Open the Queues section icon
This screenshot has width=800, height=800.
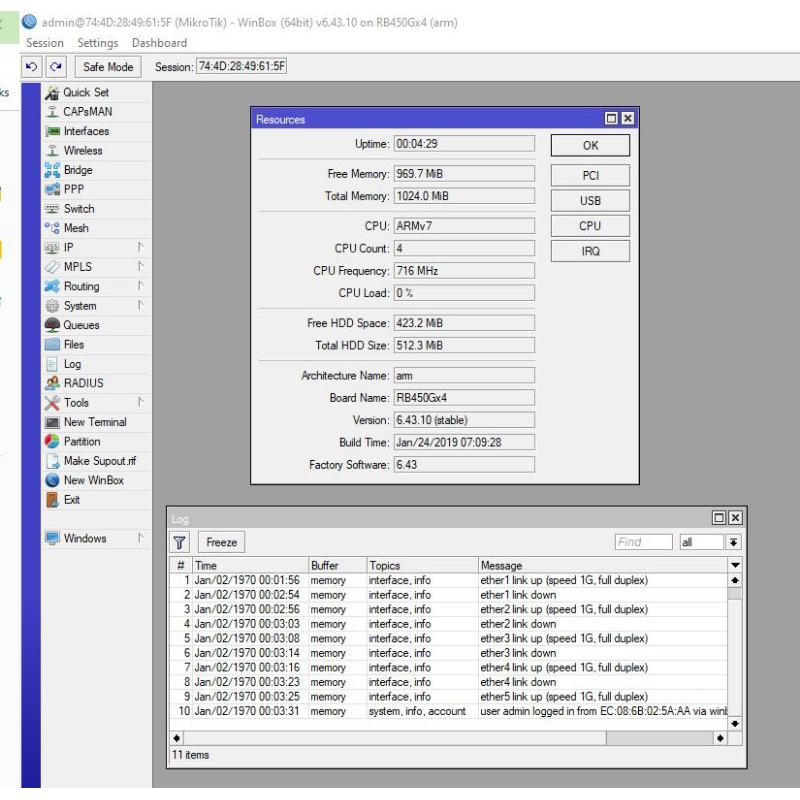(52, 325)
